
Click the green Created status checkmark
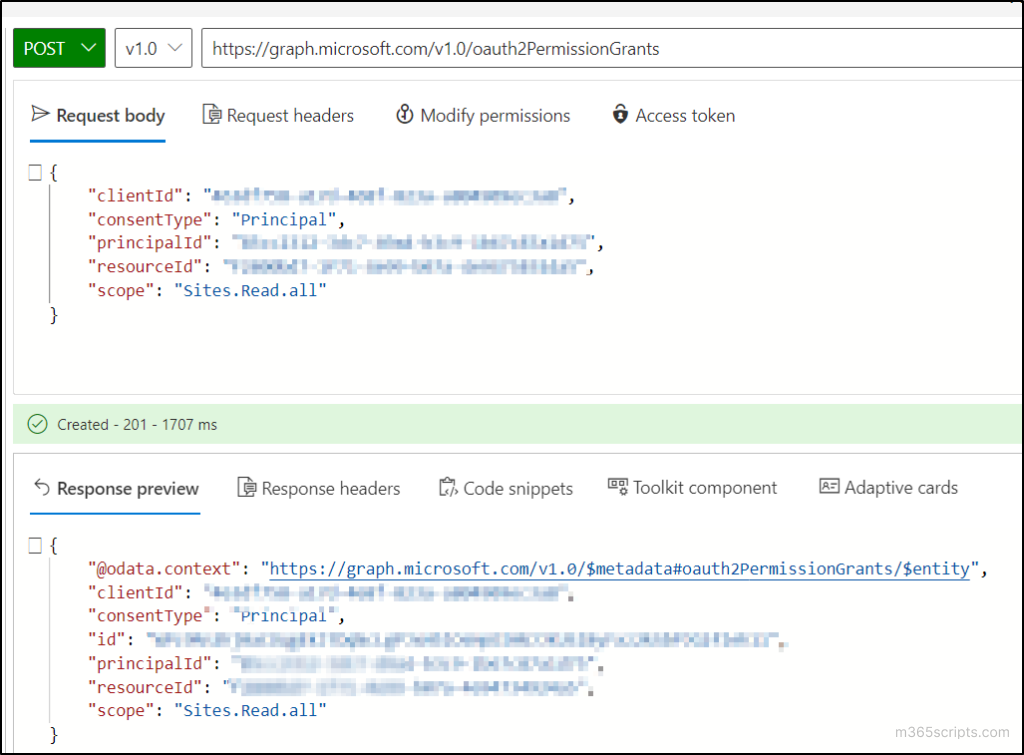38,424
